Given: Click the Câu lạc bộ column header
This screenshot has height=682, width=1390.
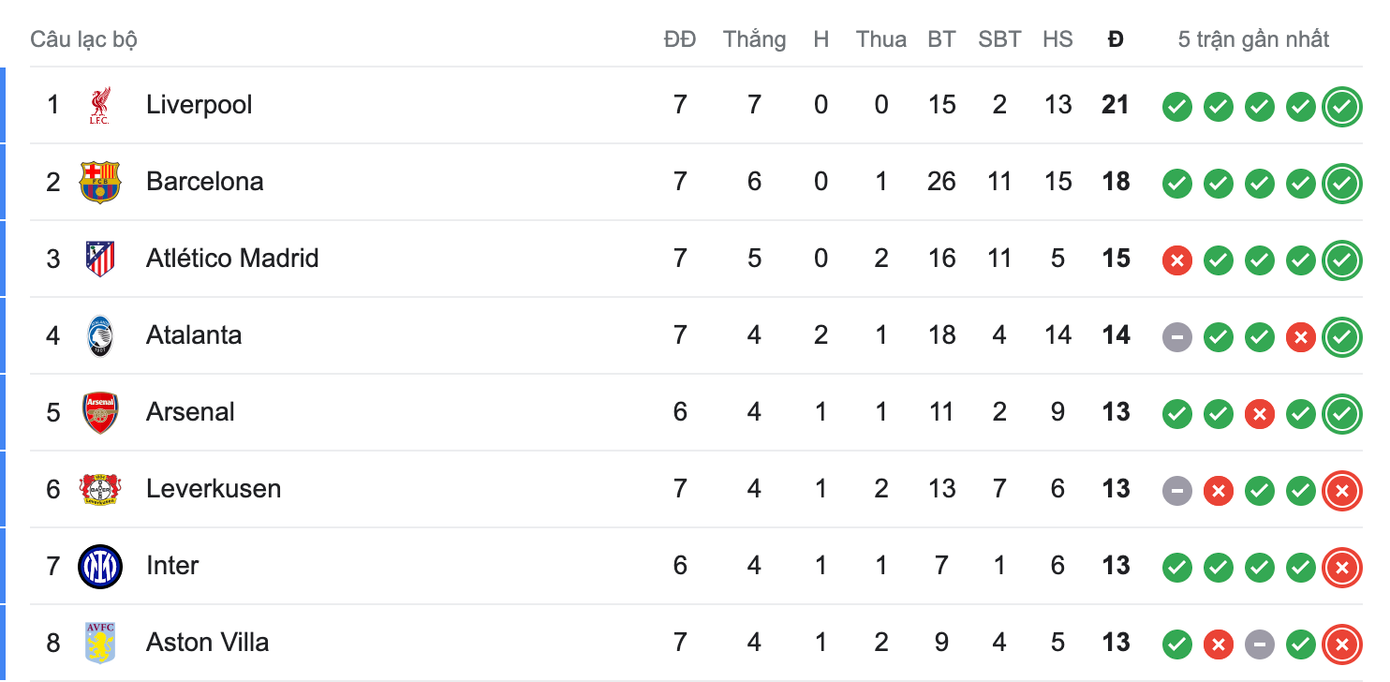Looking at the screenshot, I should (x=84, y=40).
